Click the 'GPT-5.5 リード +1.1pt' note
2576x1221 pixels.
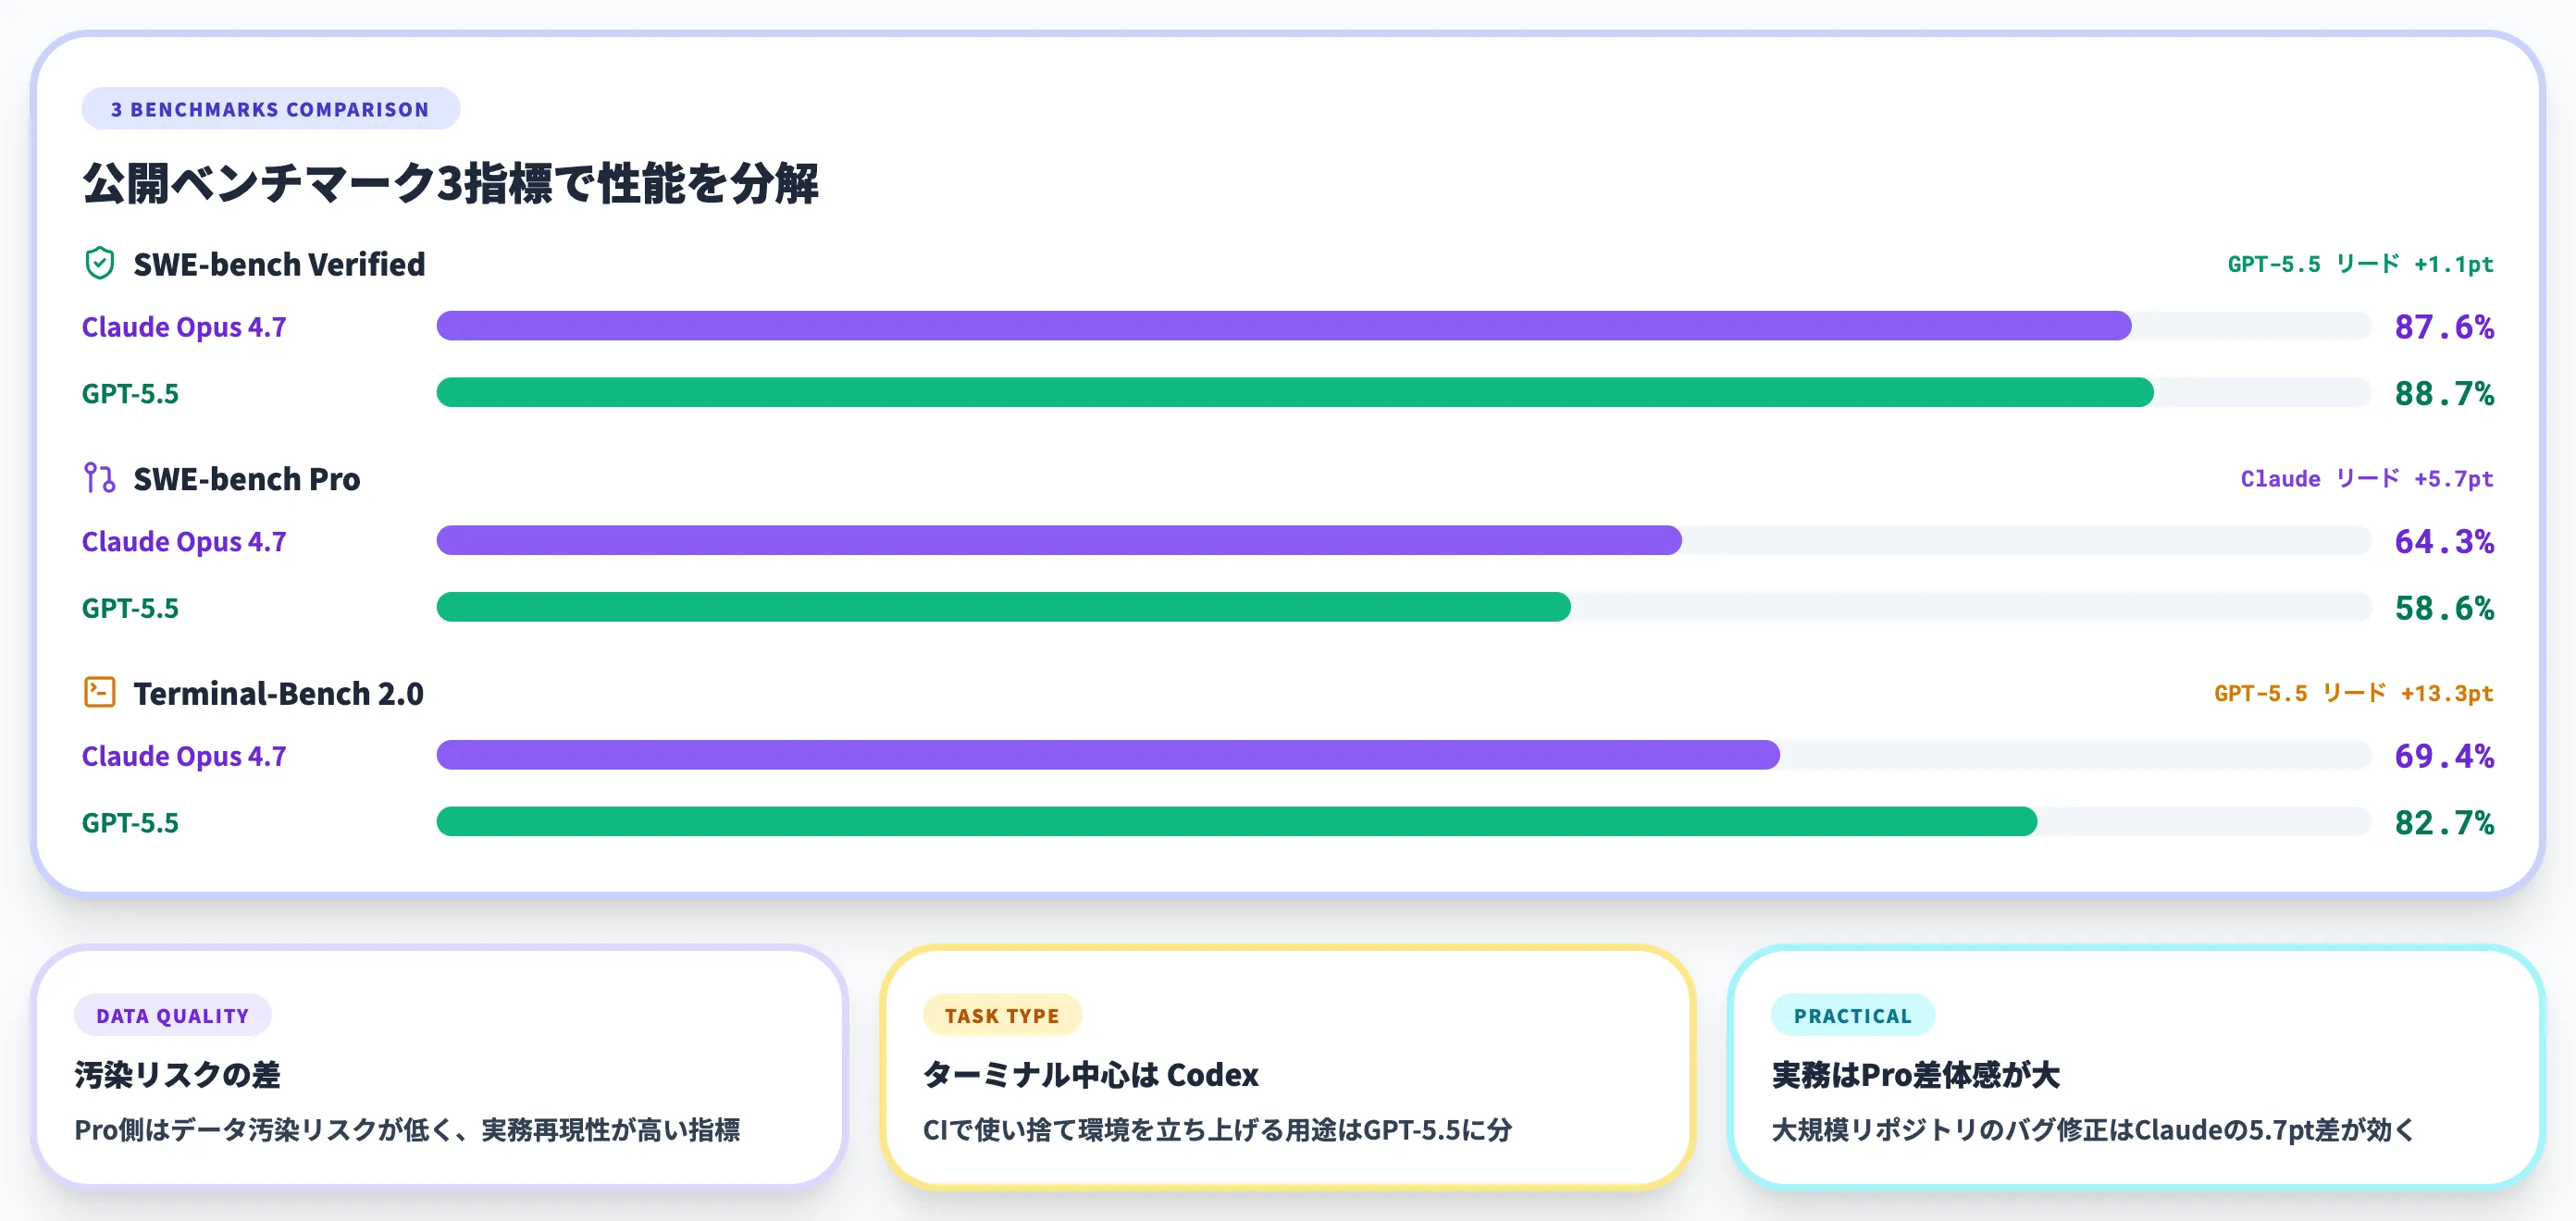coord(2360,264)
